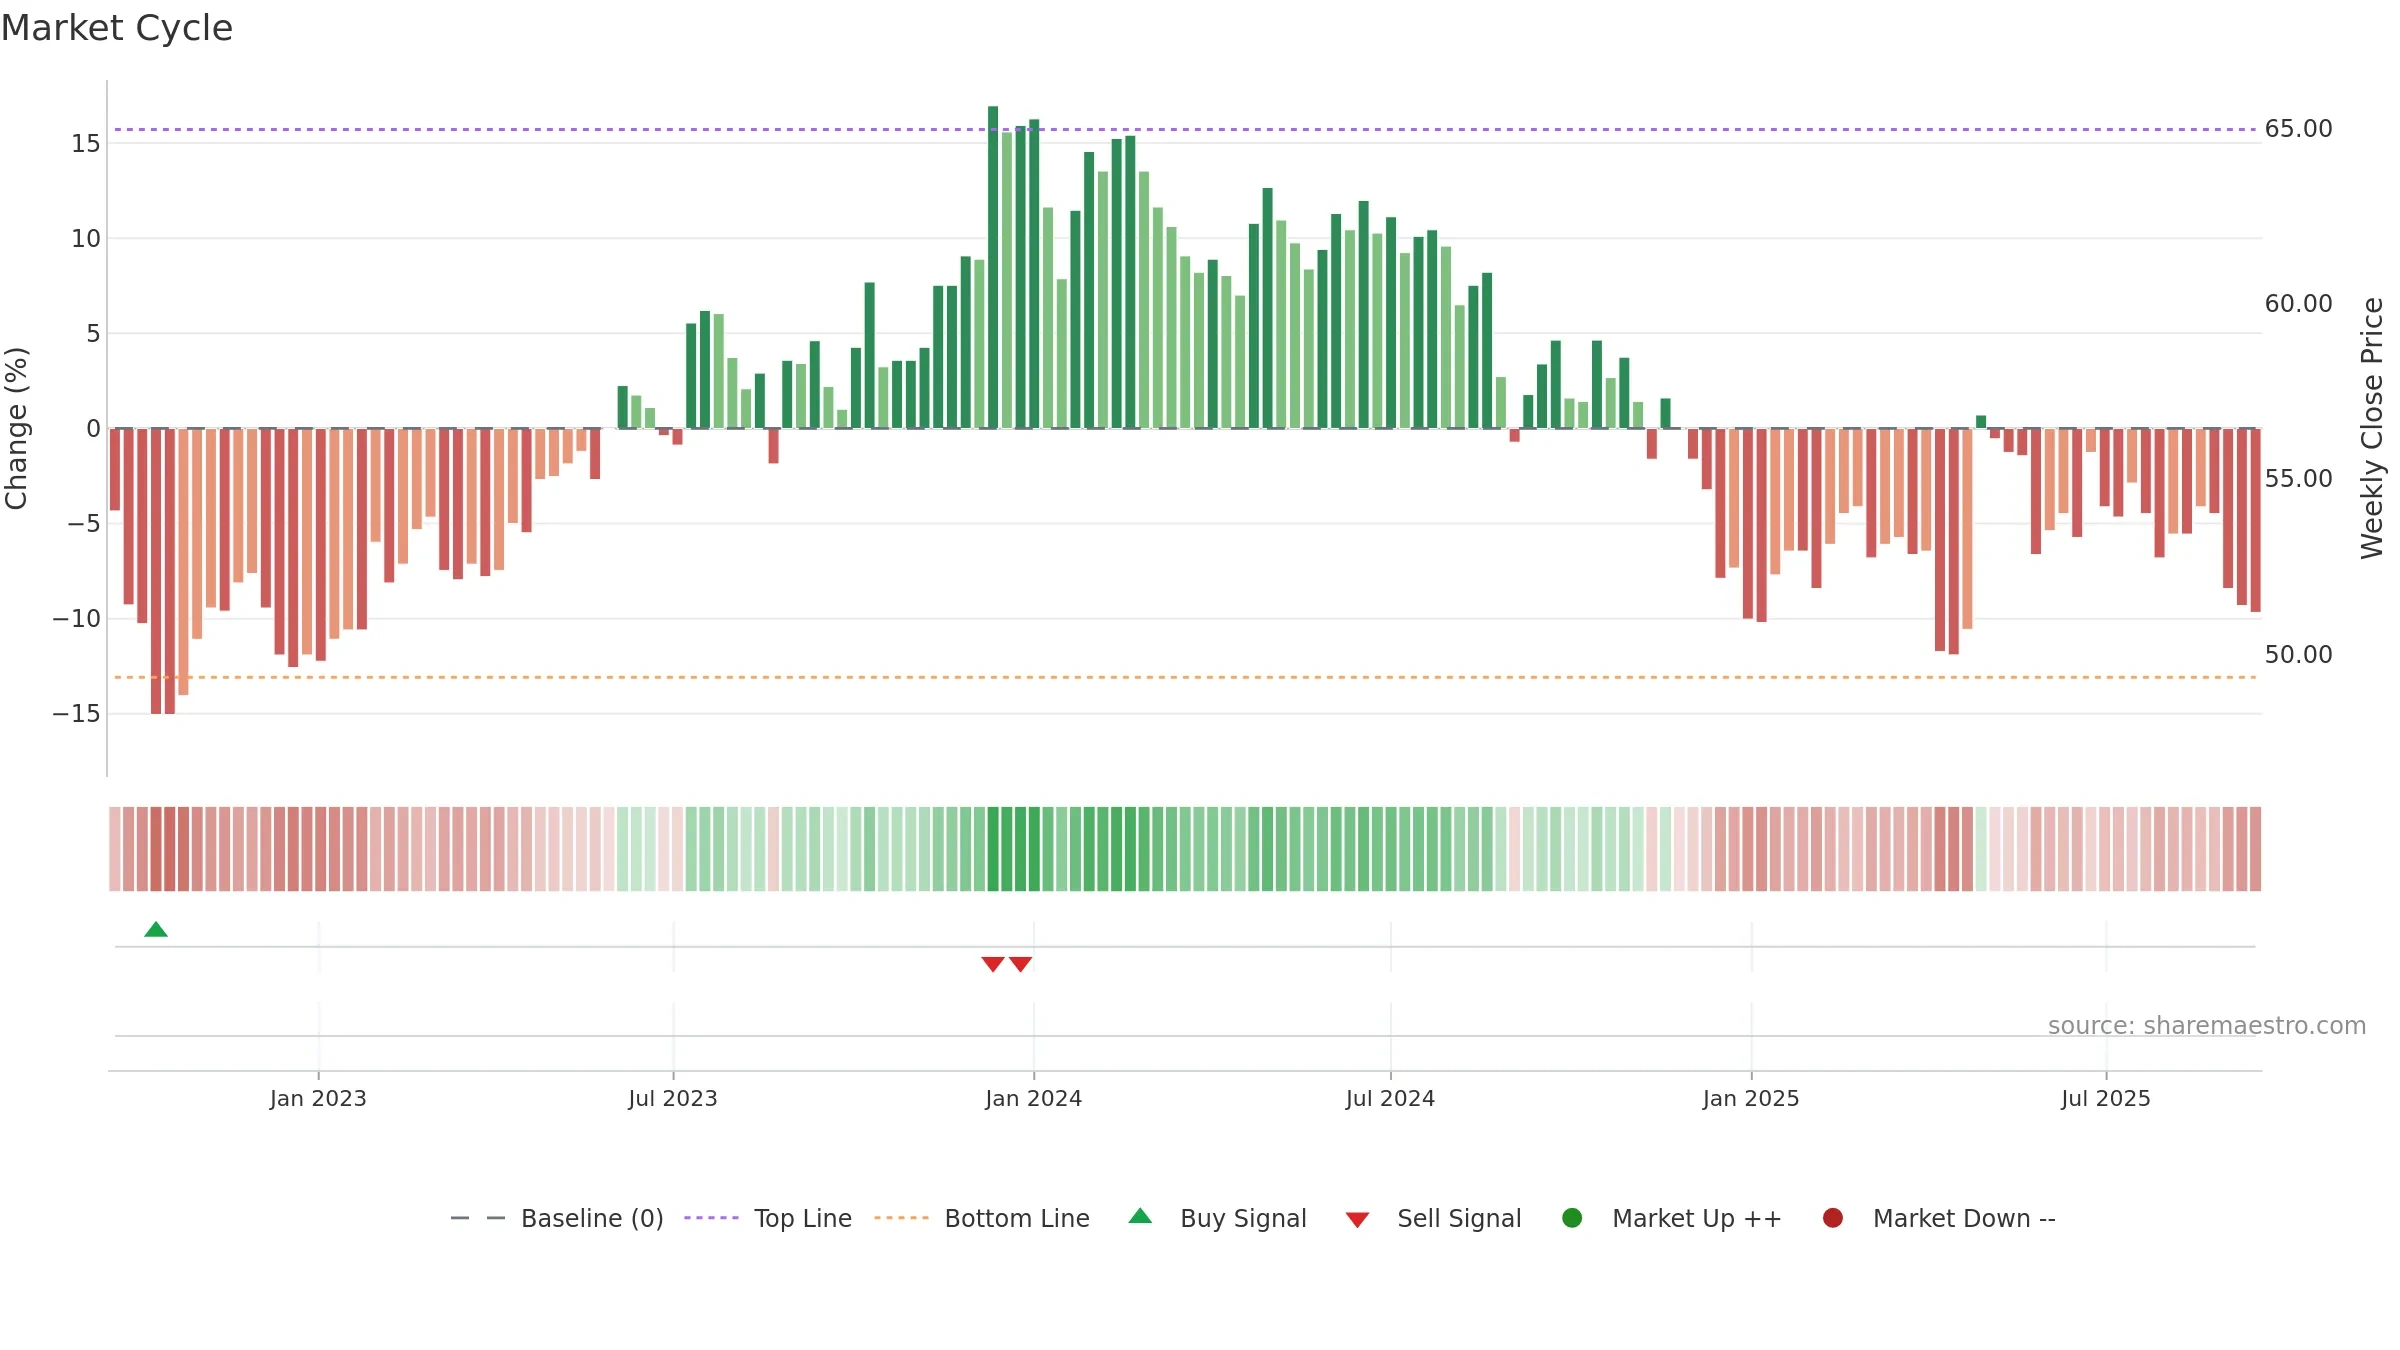This screenshot has height=1350, width=2400.
Task: Click the gray dashed Baseline legend sample
Action: click(x=478, y=1218)
